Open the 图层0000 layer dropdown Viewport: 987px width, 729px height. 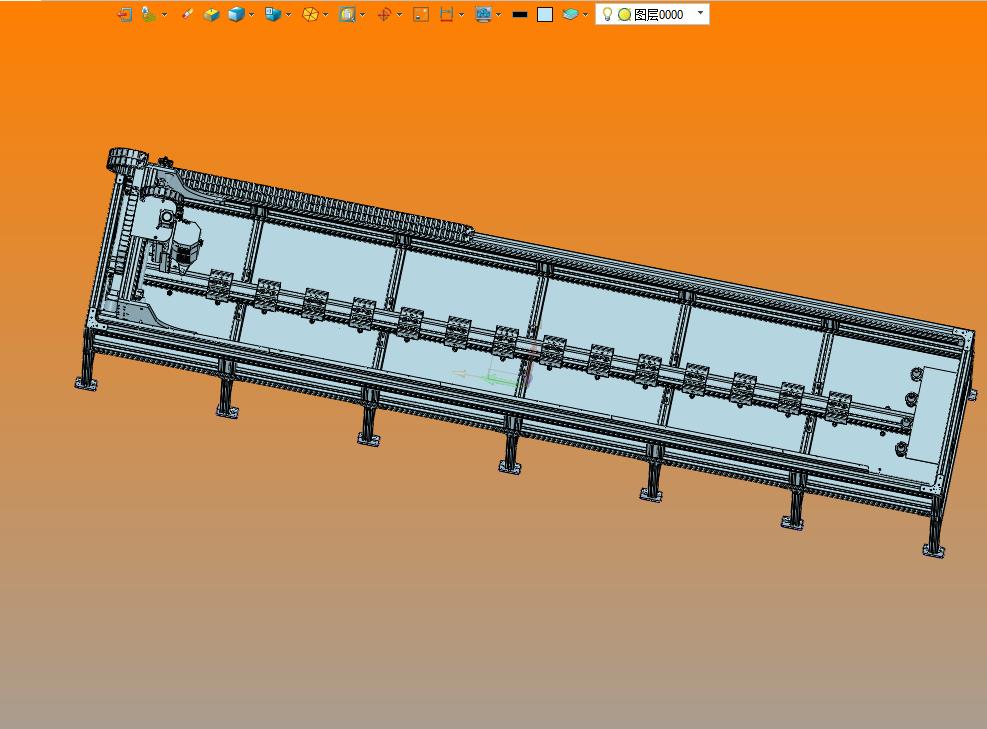700,14
